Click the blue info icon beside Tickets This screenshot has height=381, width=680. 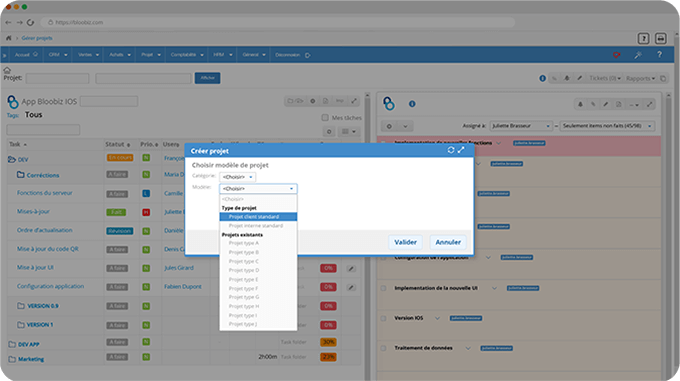click(x=542, y=78)
